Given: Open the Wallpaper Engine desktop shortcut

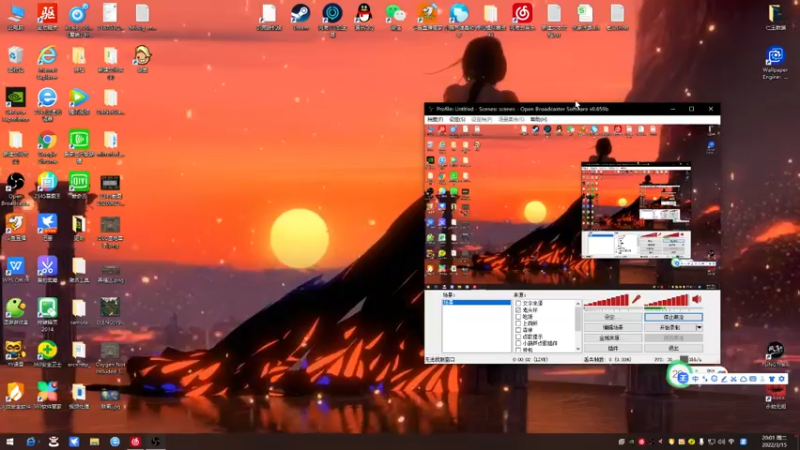Looking at the screenshot, I should [x=775, y=63].
